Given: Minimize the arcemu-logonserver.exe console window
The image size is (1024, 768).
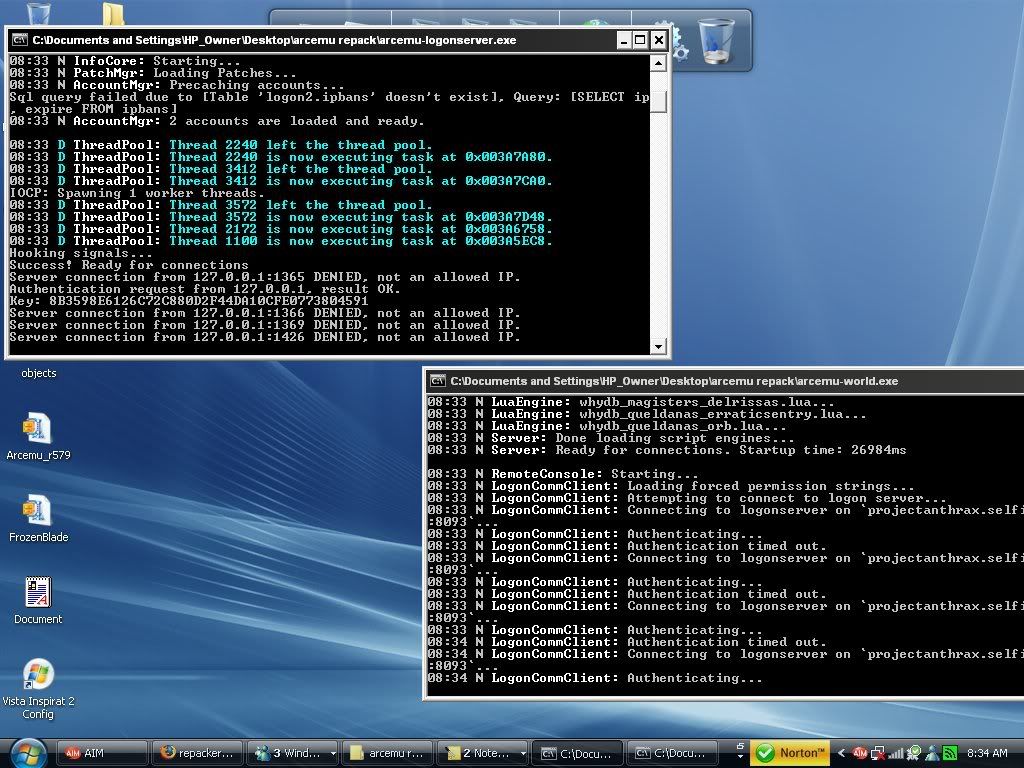Looking at the screenshot, I should [x=624, y=40].
